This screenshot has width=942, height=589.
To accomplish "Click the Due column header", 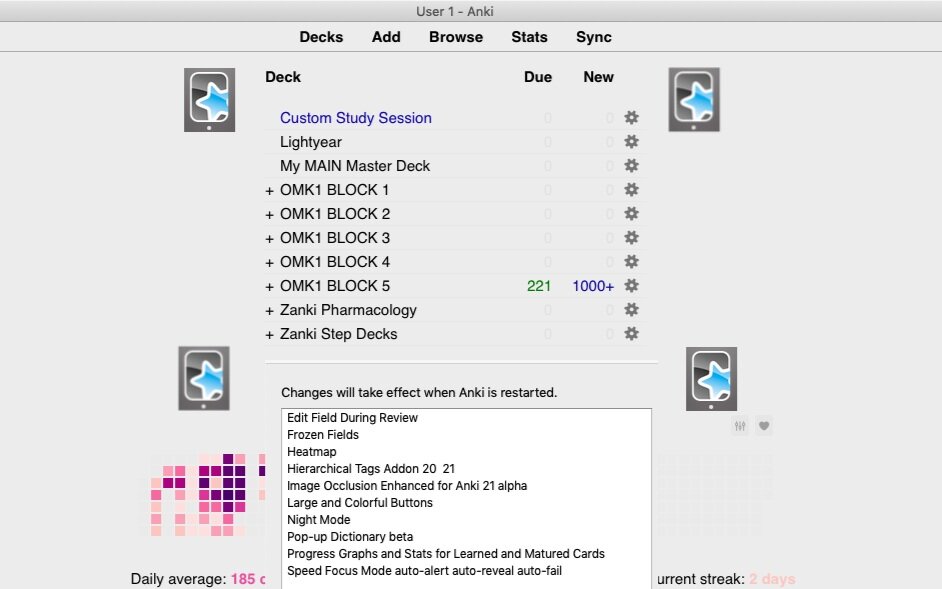I will tap(538, 77).
